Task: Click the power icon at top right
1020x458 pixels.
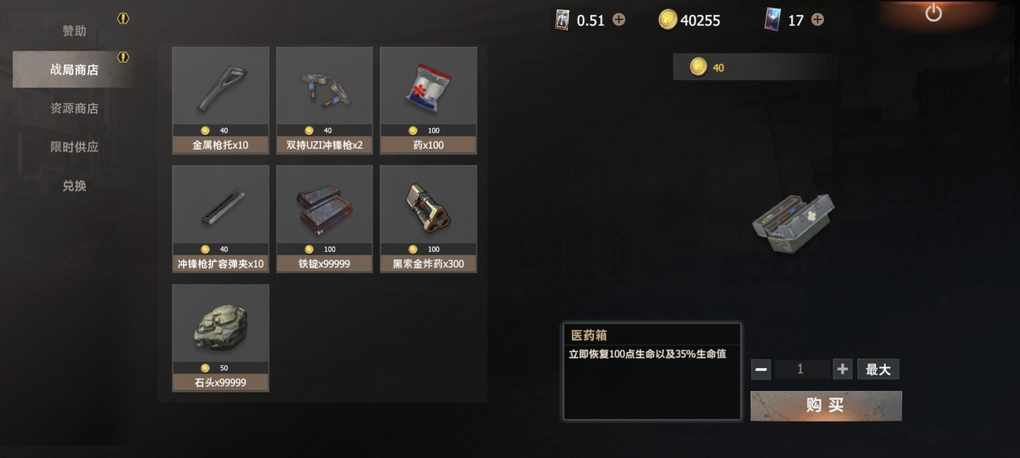Action: tap(933, 12)
